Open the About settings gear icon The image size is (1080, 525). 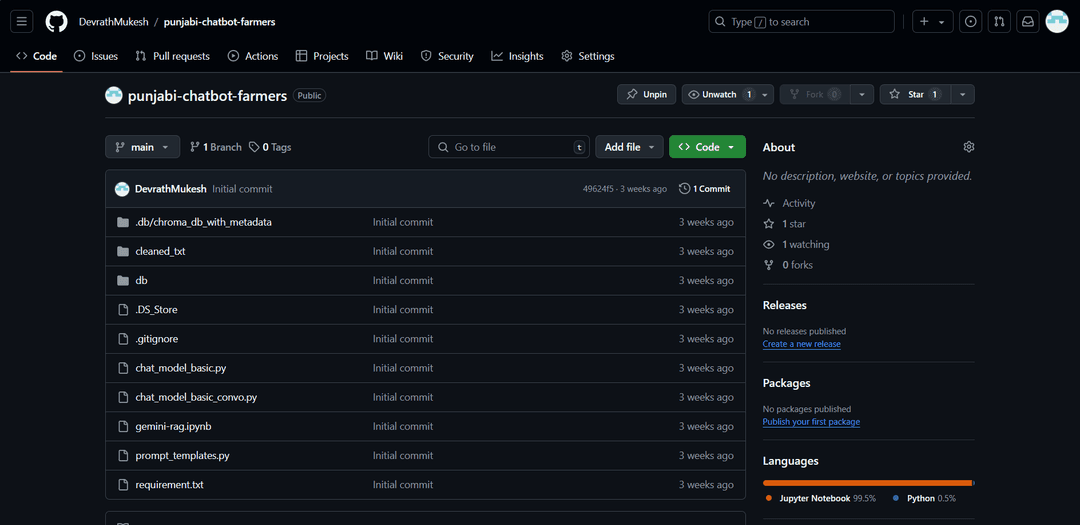[968, 147]
